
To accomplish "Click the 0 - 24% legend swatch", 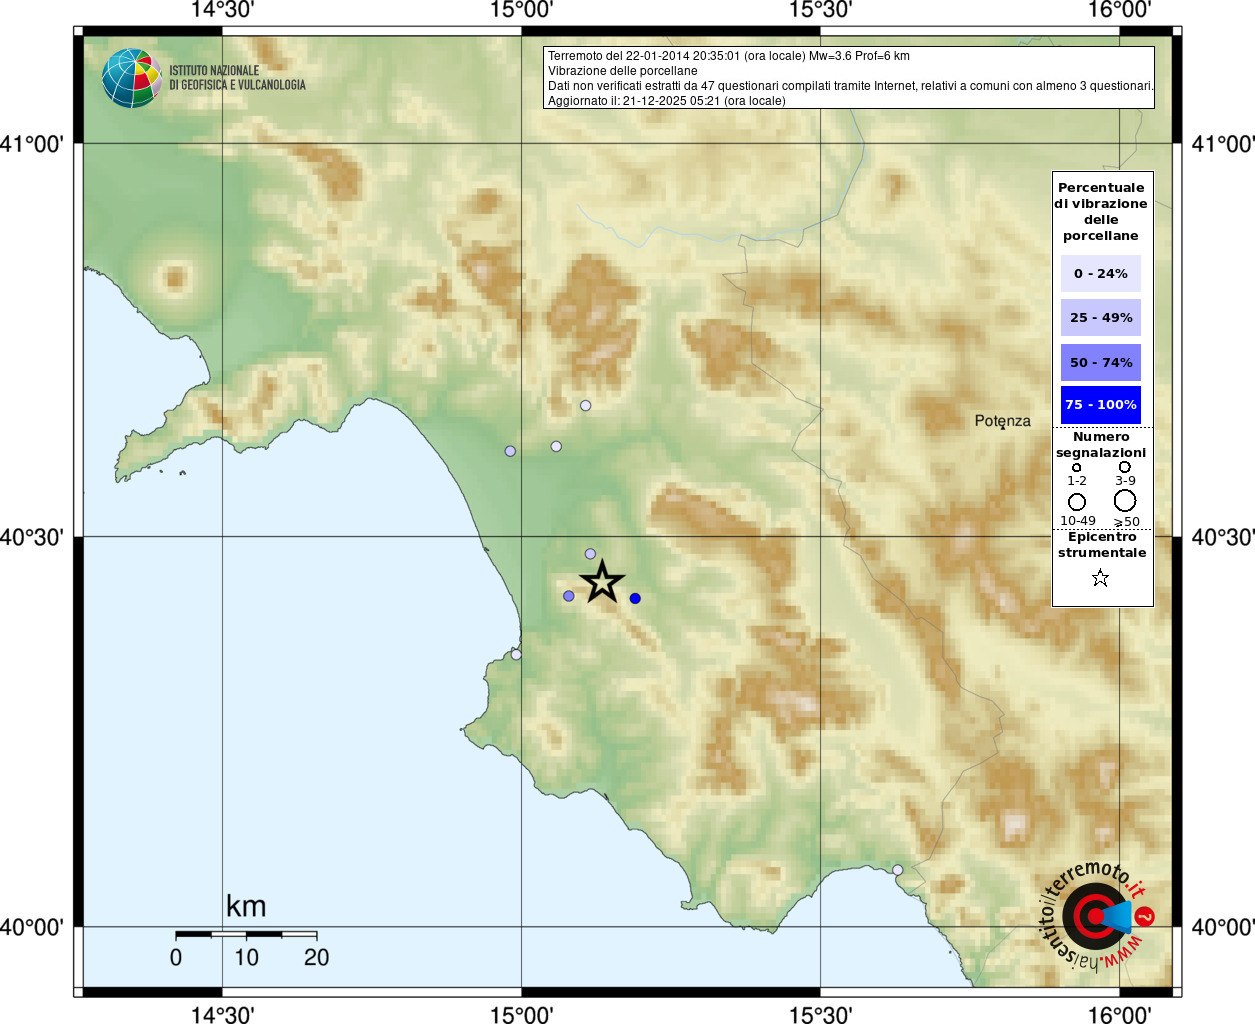I will pos(1101,273).
